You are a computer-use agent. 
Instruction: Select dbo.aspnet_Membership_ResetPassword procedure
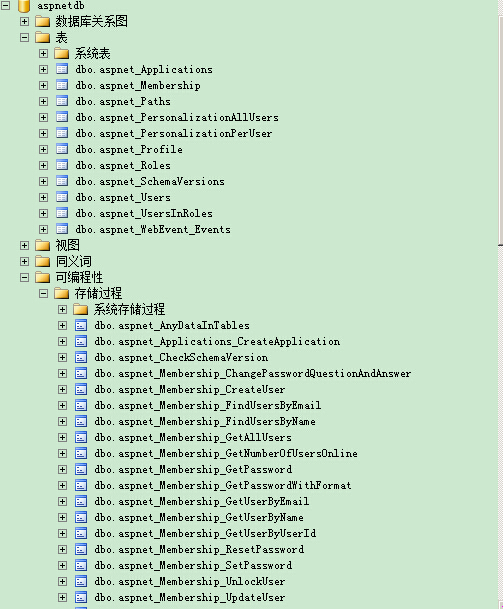[x=199, y=549]
